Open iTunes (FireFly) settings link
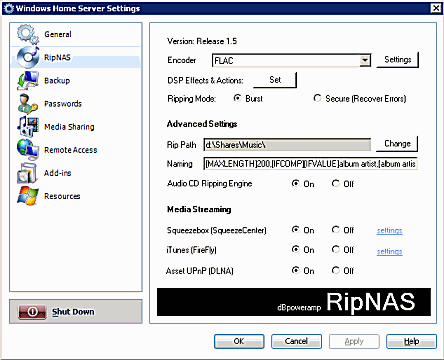 tap(389, 251)
